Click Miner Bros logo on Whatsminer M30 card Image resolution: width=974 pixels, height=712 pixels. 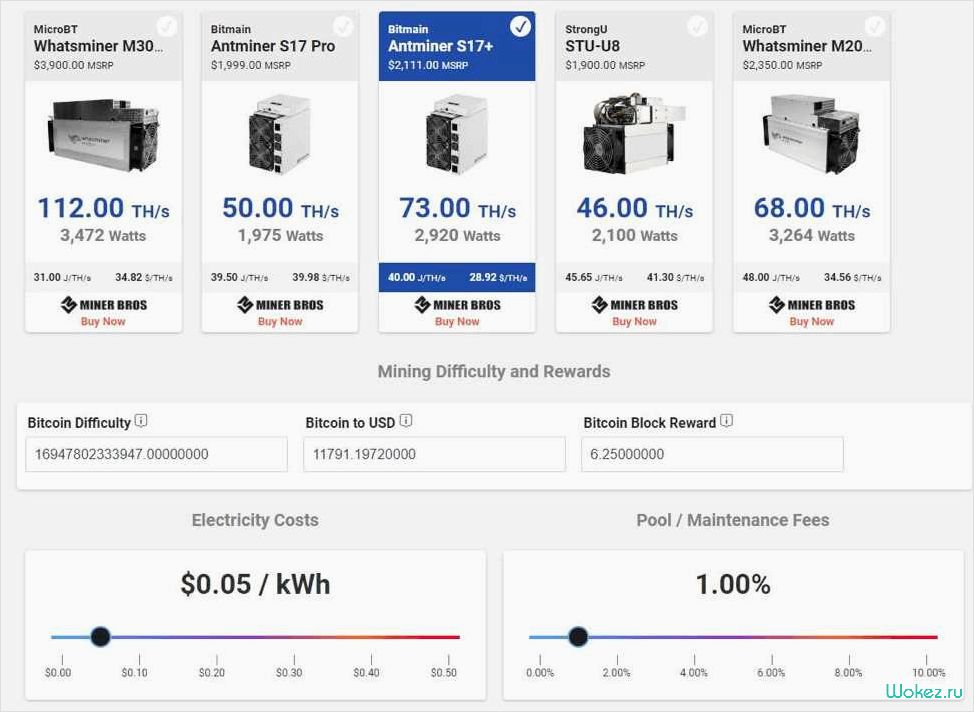tap(104, 304)
